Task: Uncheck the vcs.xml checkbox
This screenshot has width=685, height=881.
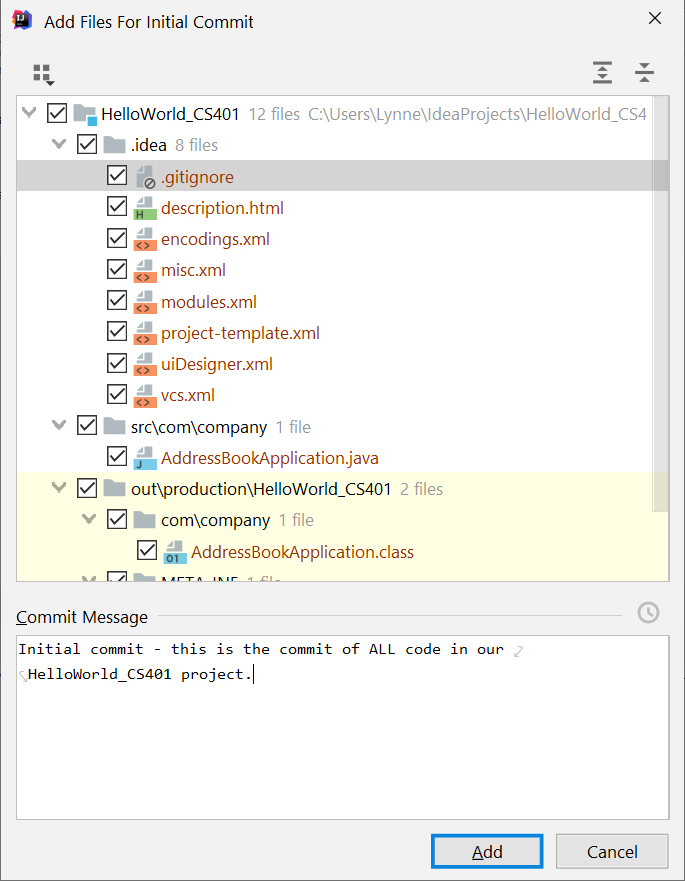Action: [x=117, y=395]
